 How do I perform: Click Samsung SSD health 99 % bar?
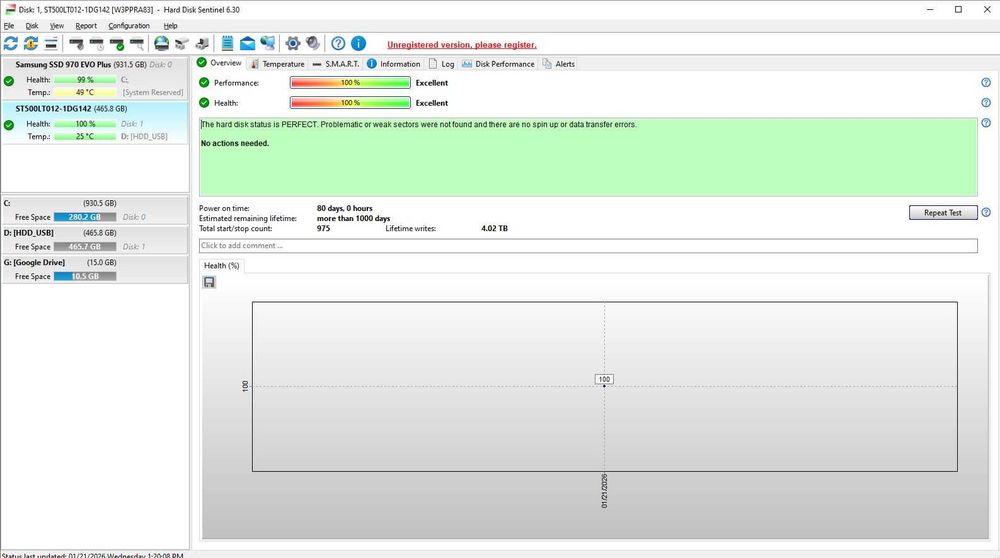pyautogui.click(x=85, y=80)
